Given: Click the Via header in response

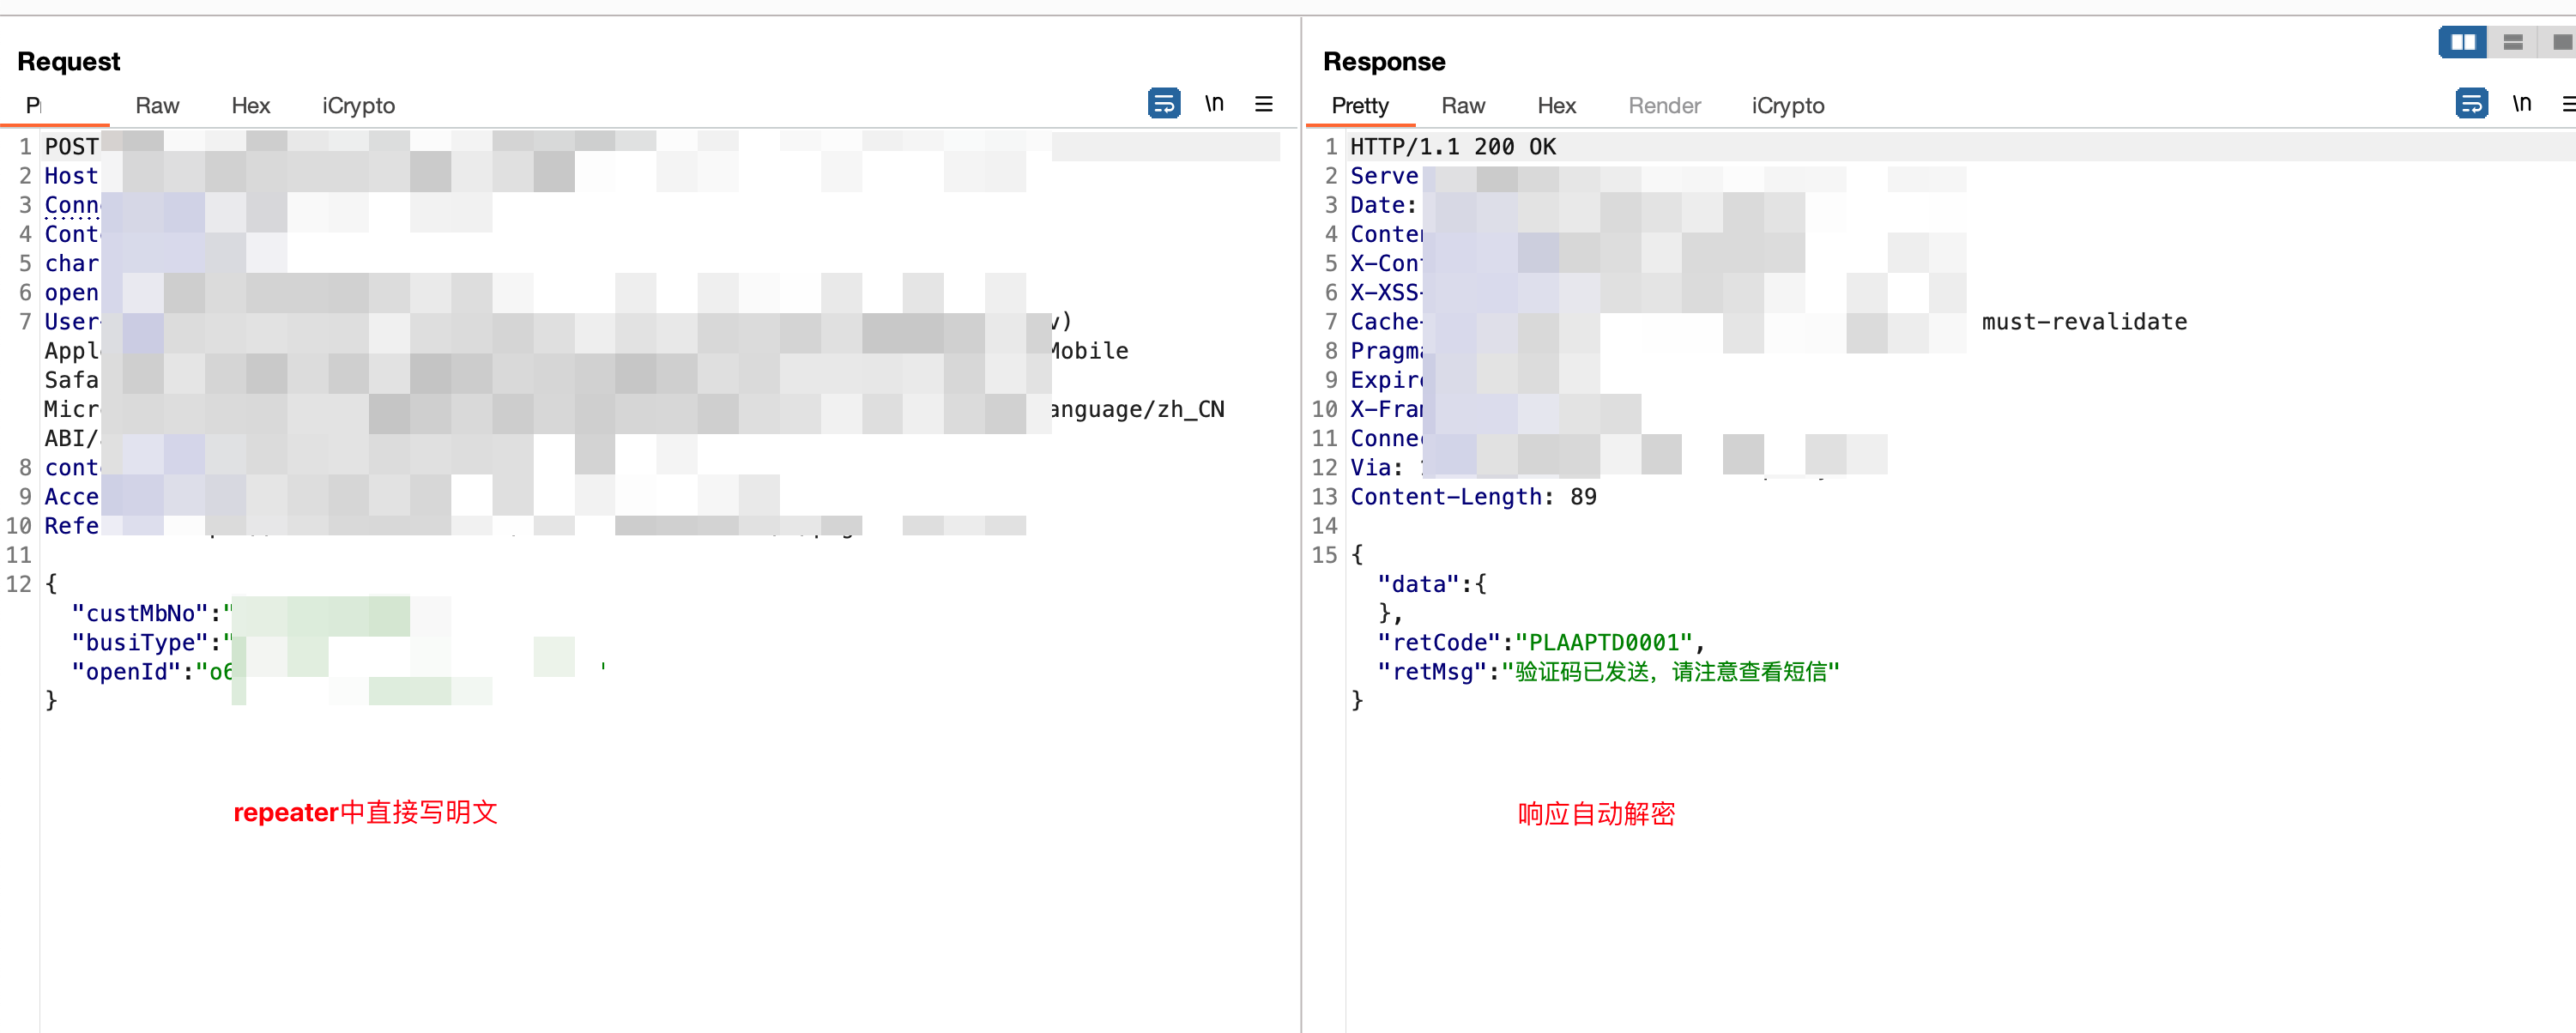Looking at the screenshot, I should (1376, 468).
